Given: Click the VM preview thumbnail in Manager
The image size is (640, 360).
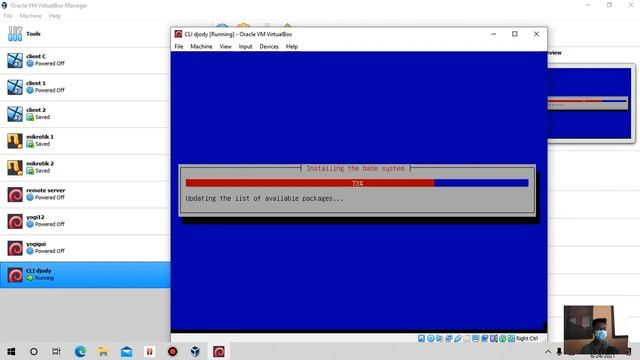Looking at the screenshot, I should 589,103.
